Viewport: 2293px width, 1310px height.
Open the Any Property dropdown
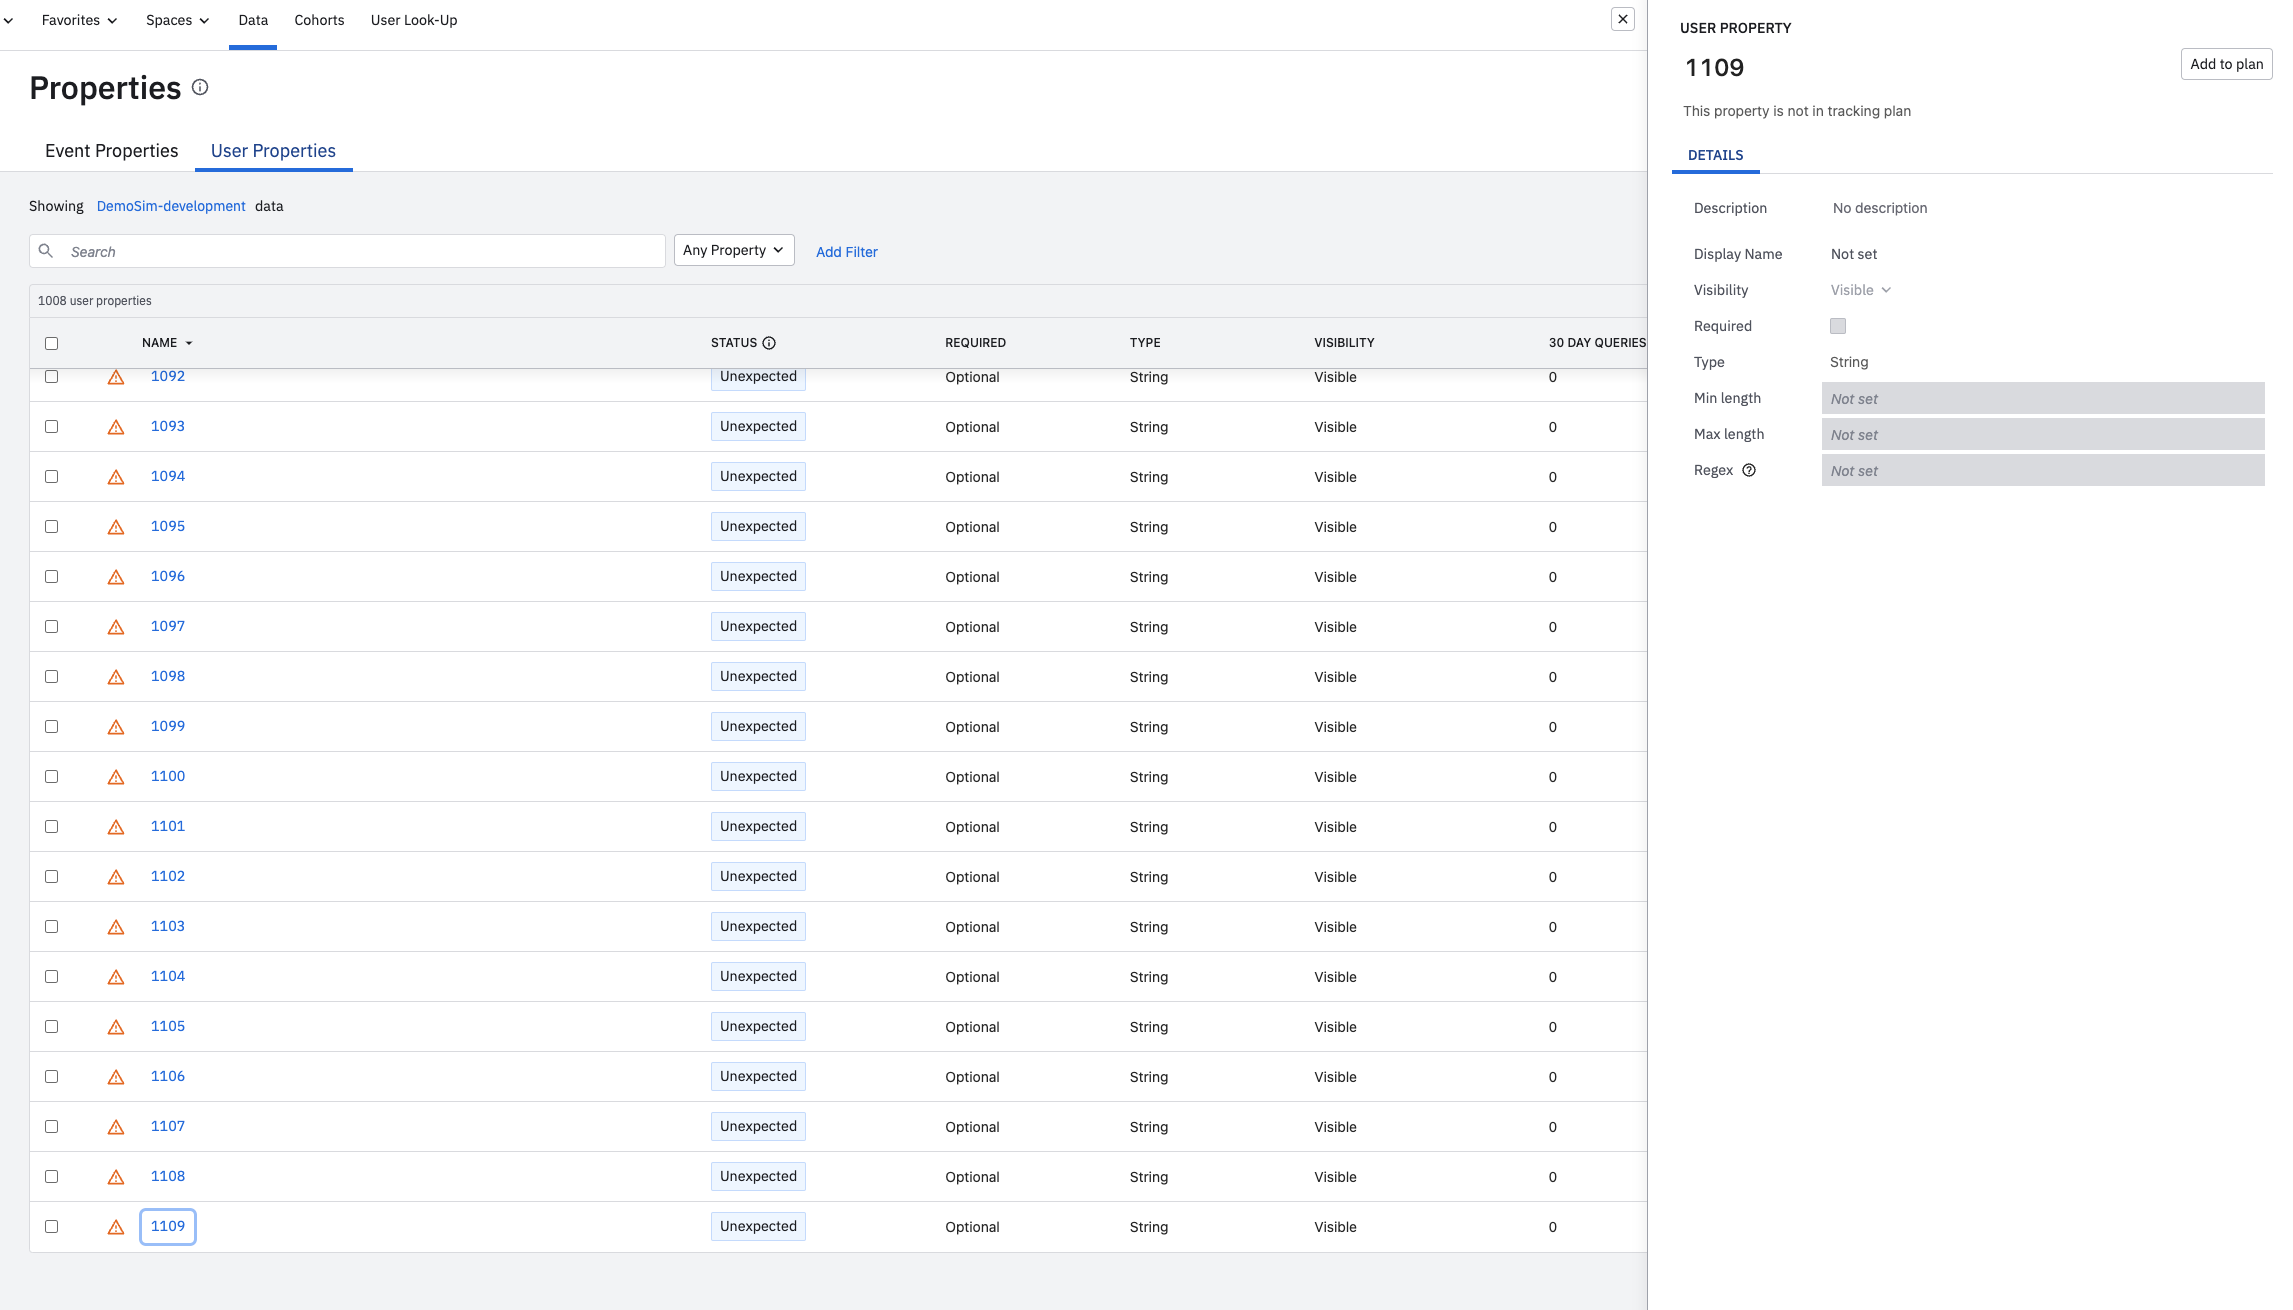coord(733,250)
